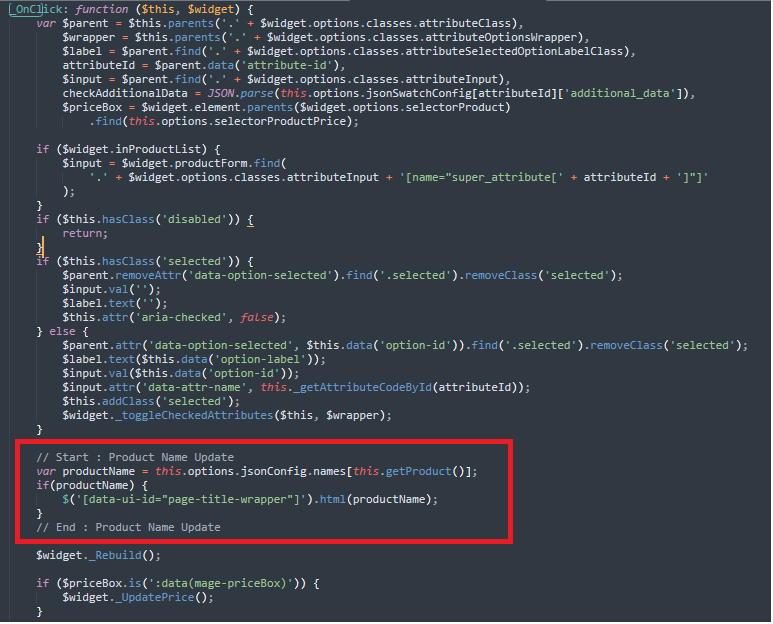Image resolution: width=773 pixels, height=624 pixels.
Task: Click the 'page-title-wrapper' selector string
Action: click(x=230, y=499)
